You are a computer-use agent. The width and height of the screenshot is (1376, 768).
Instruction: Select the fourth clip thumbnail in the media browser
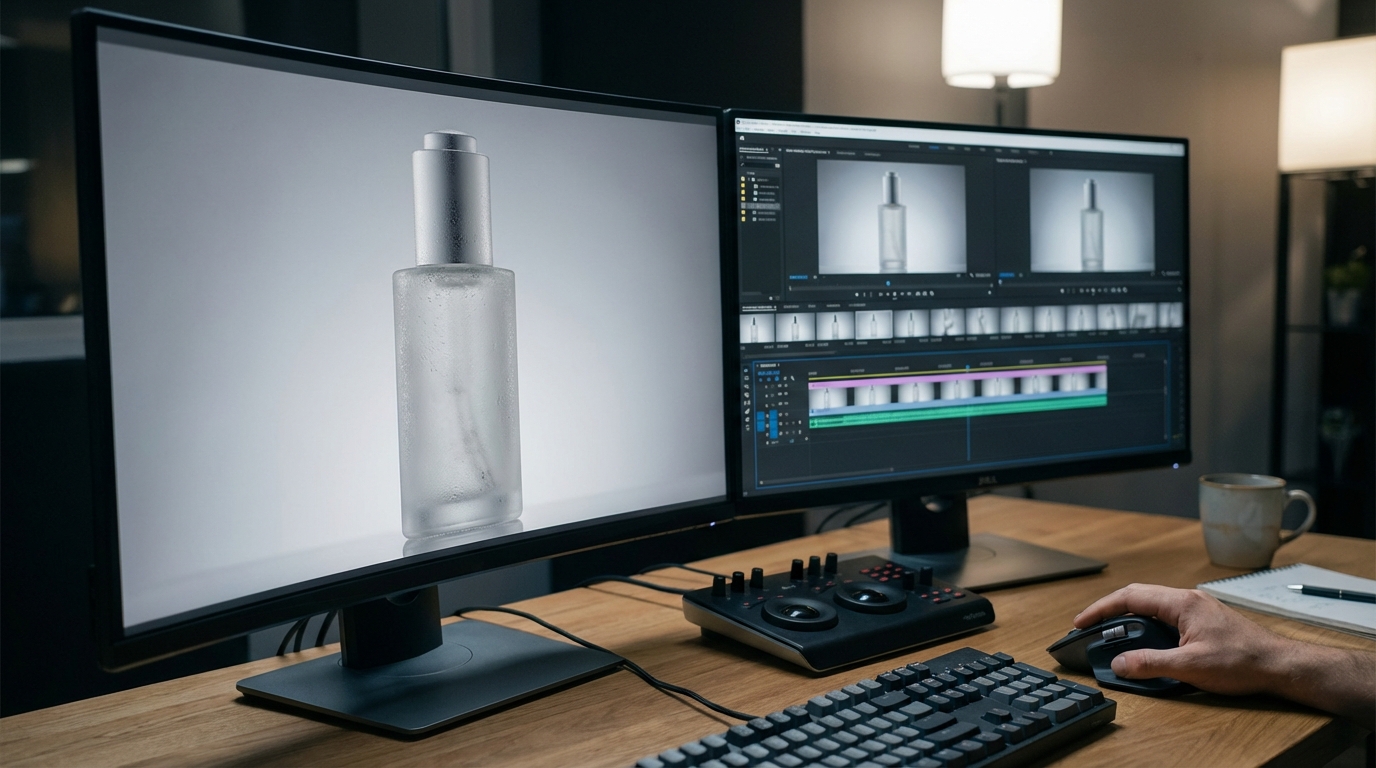click(873, 323)
